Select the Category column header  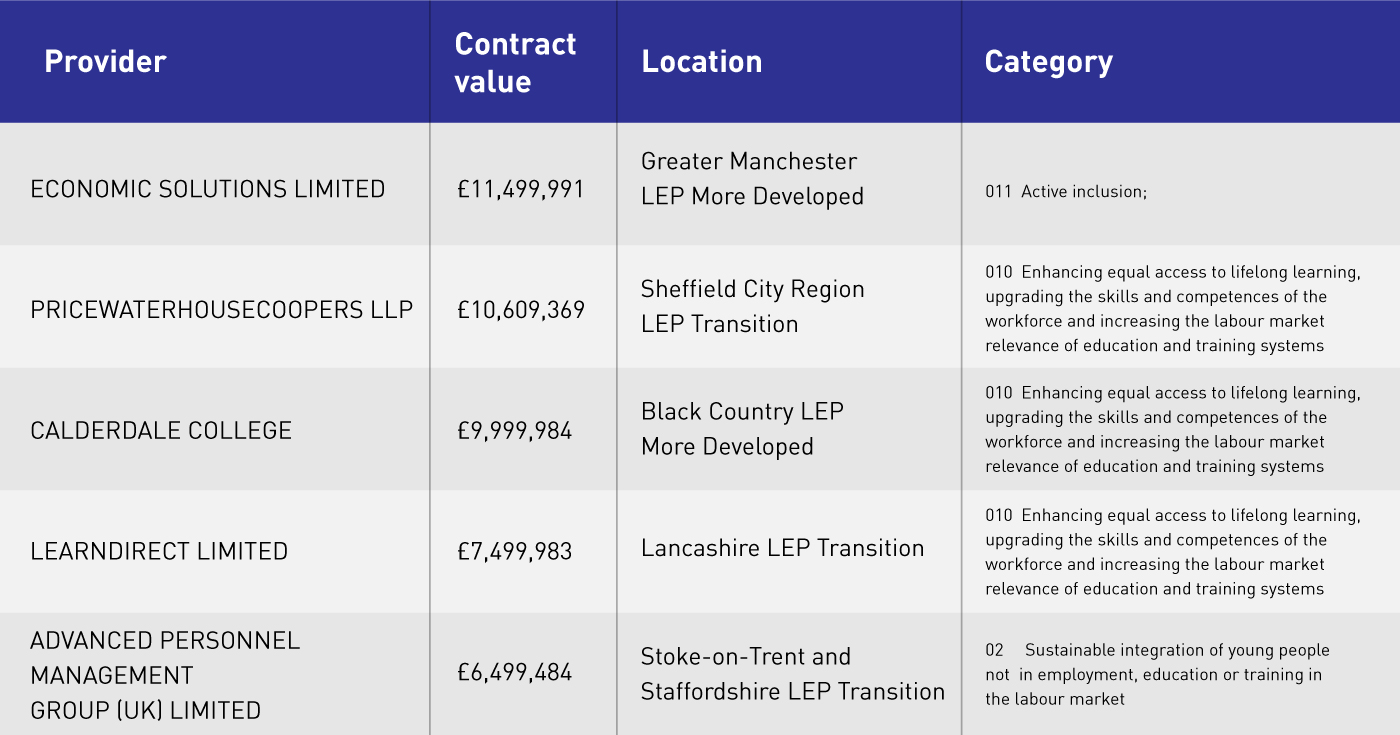(1048, 62)
